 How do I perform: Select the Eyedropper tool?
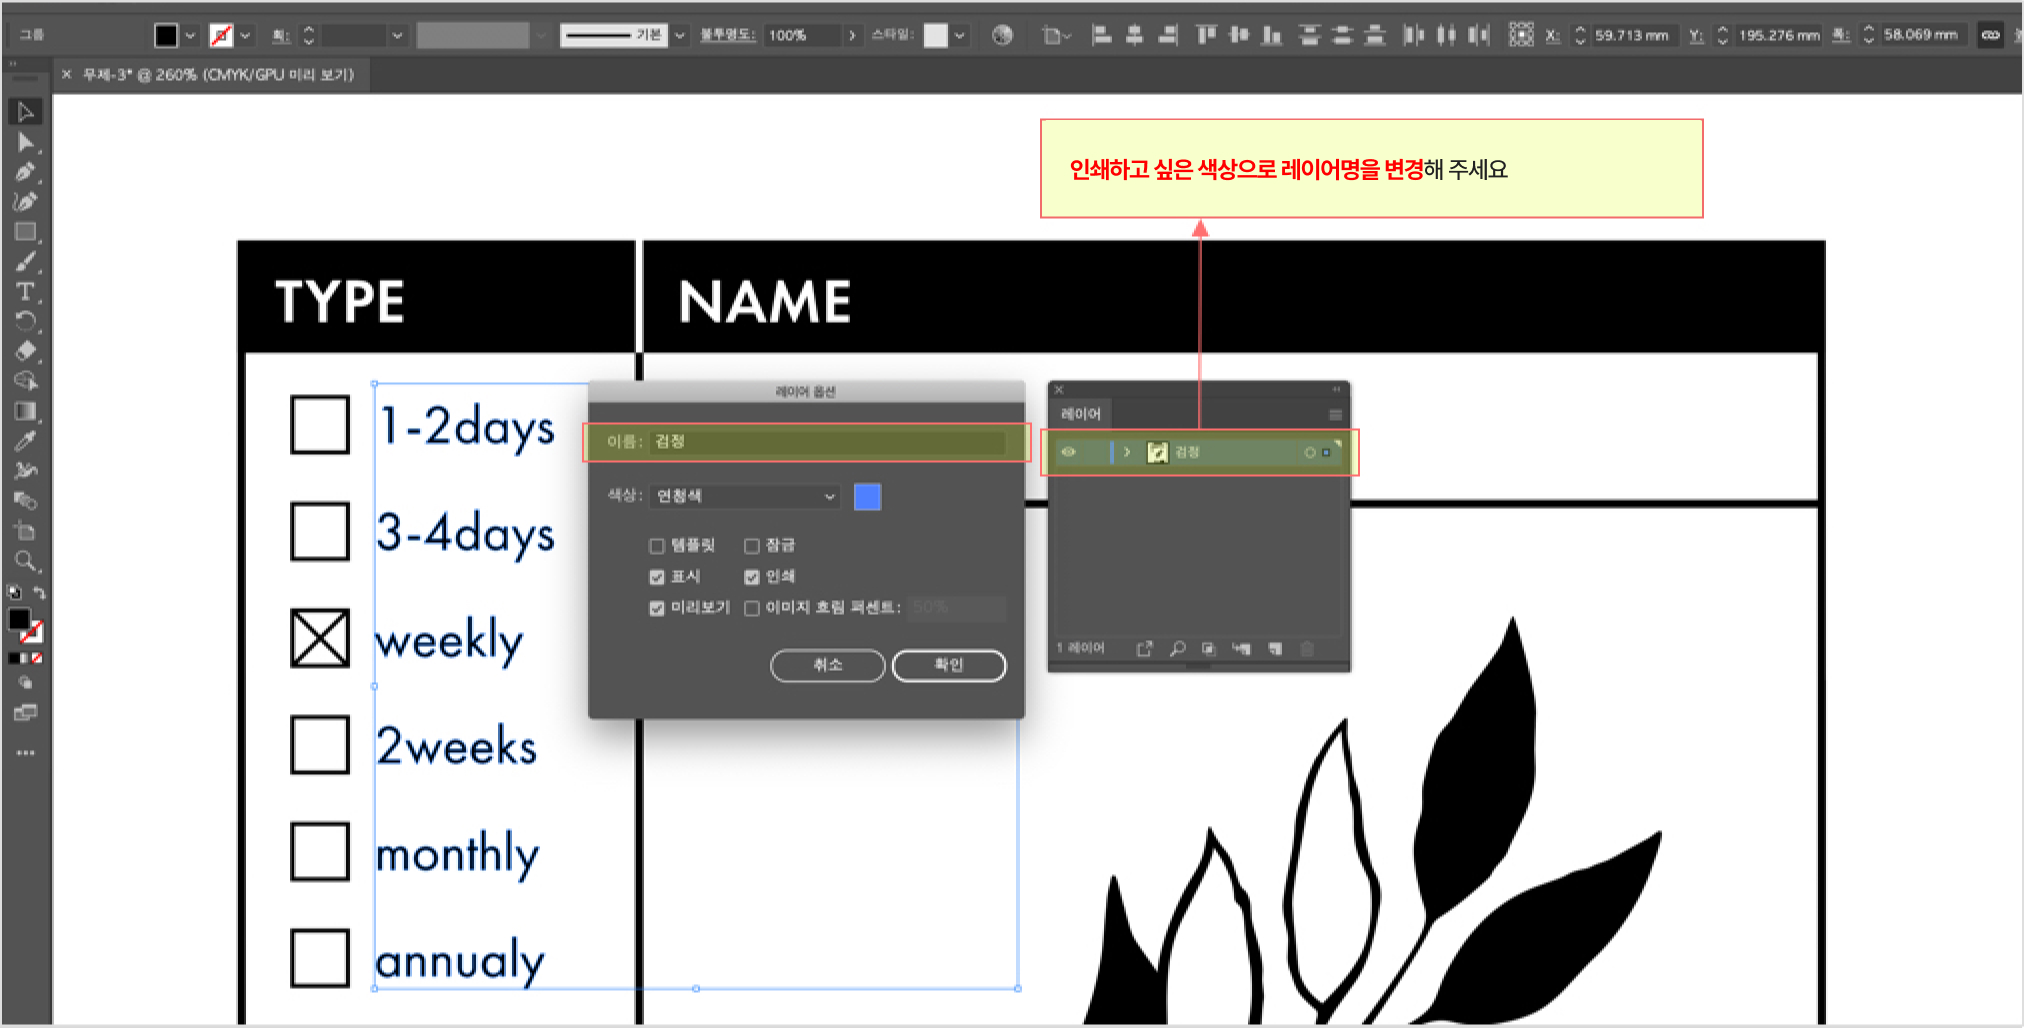point(25,441)
